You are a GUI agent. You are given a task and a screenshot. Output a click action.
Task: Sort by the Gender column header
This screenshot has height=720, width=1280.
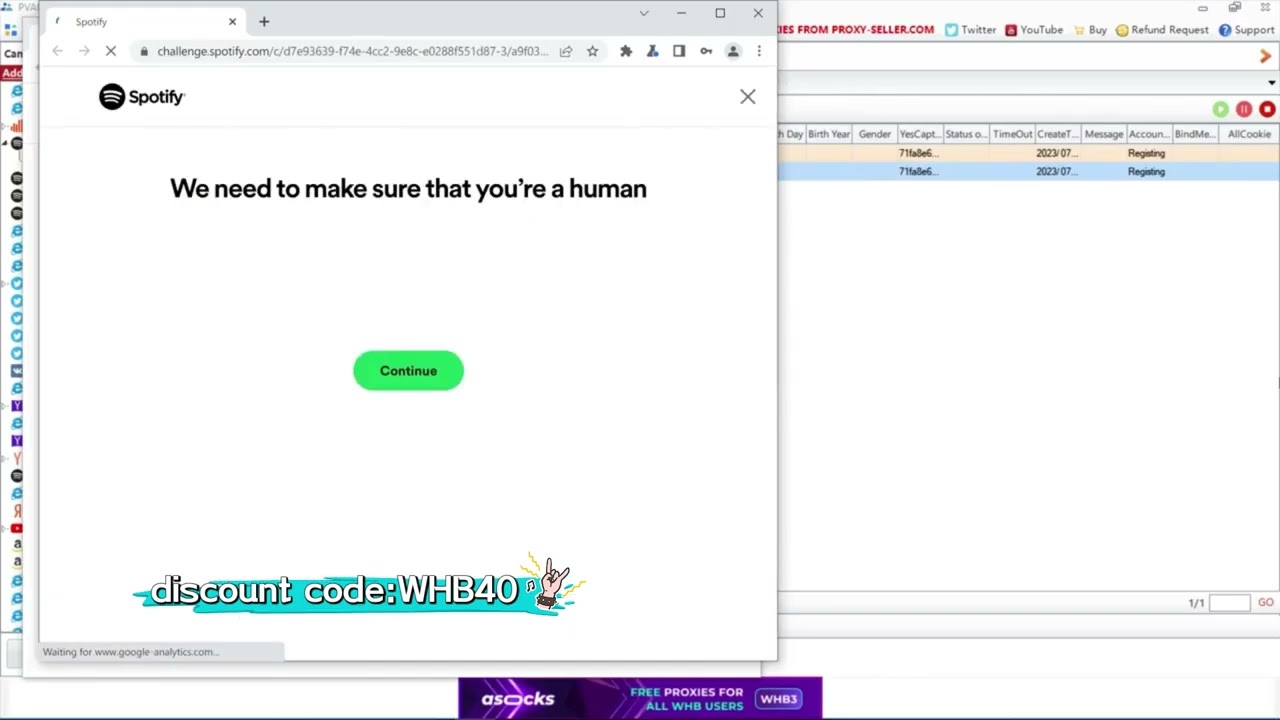pos(874,134)
